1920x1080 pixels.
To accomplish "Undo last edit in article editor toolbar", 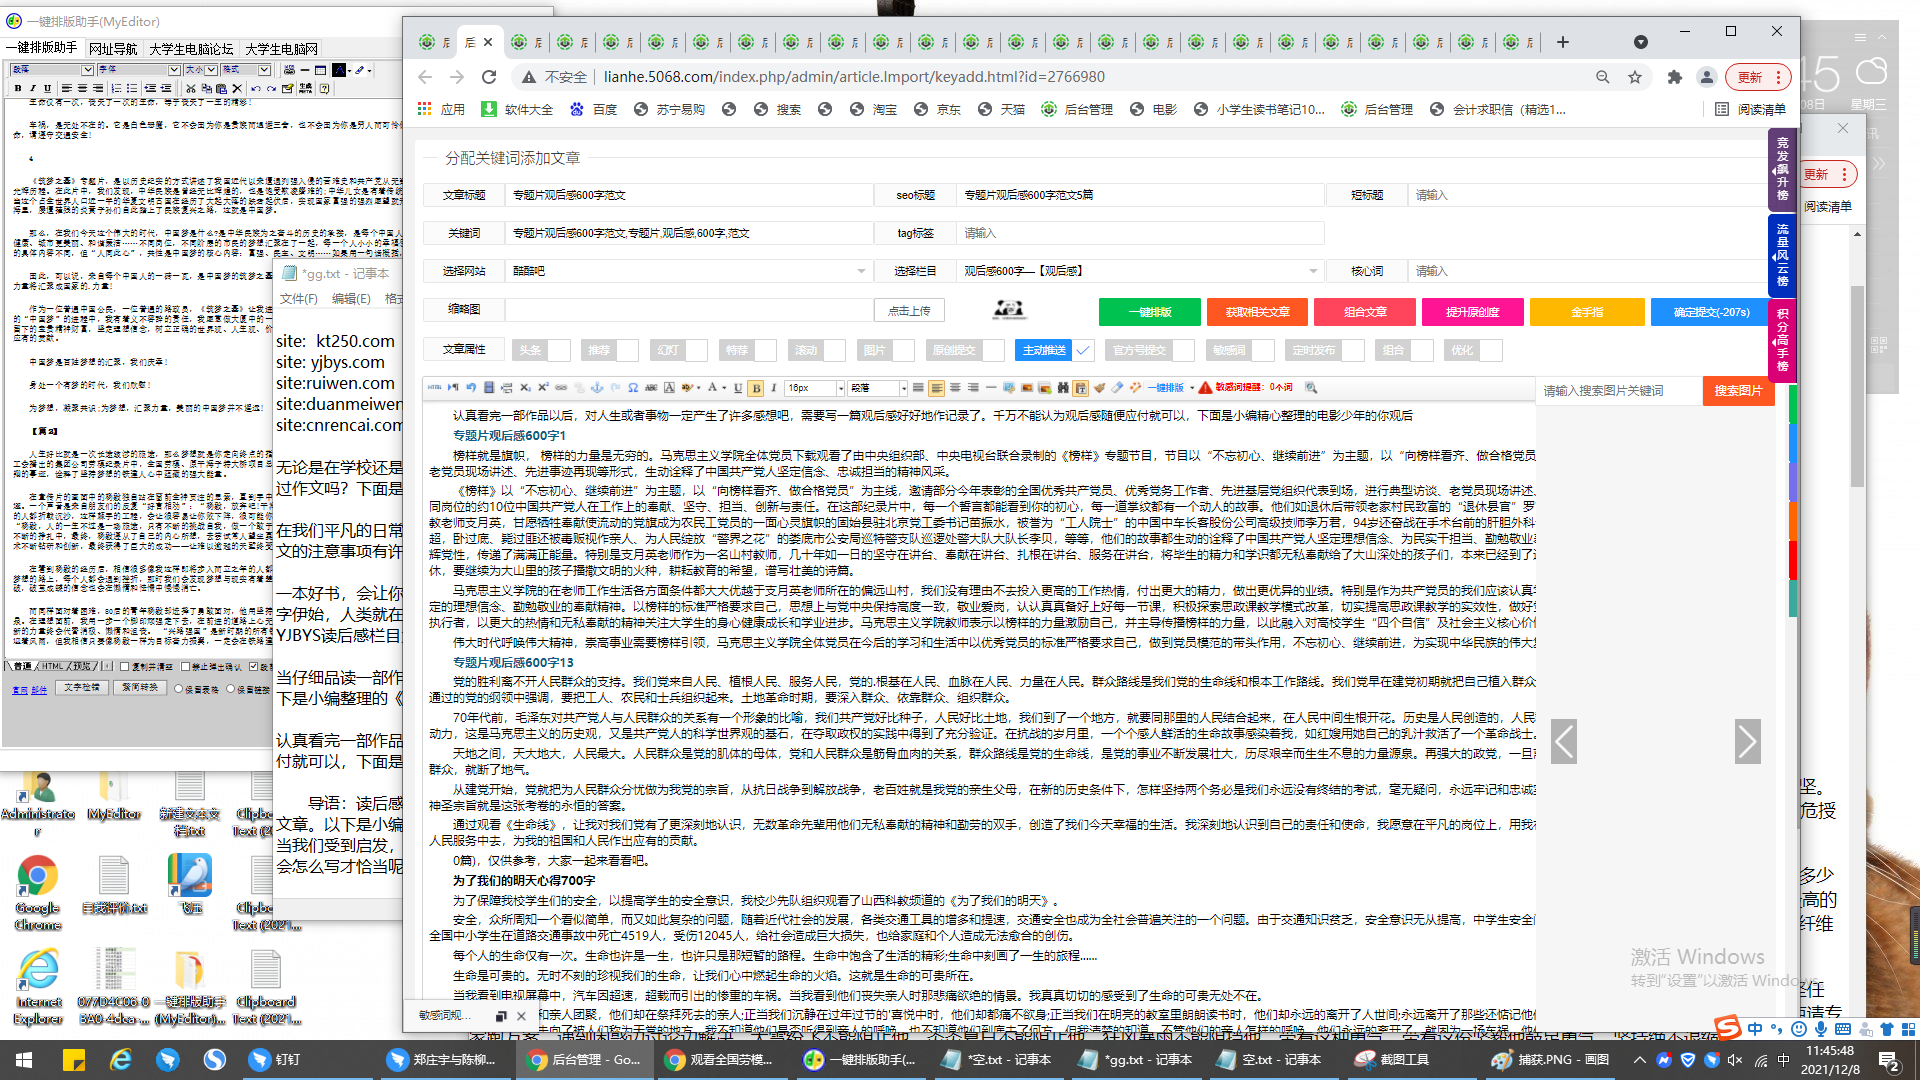I will (471, 387).
